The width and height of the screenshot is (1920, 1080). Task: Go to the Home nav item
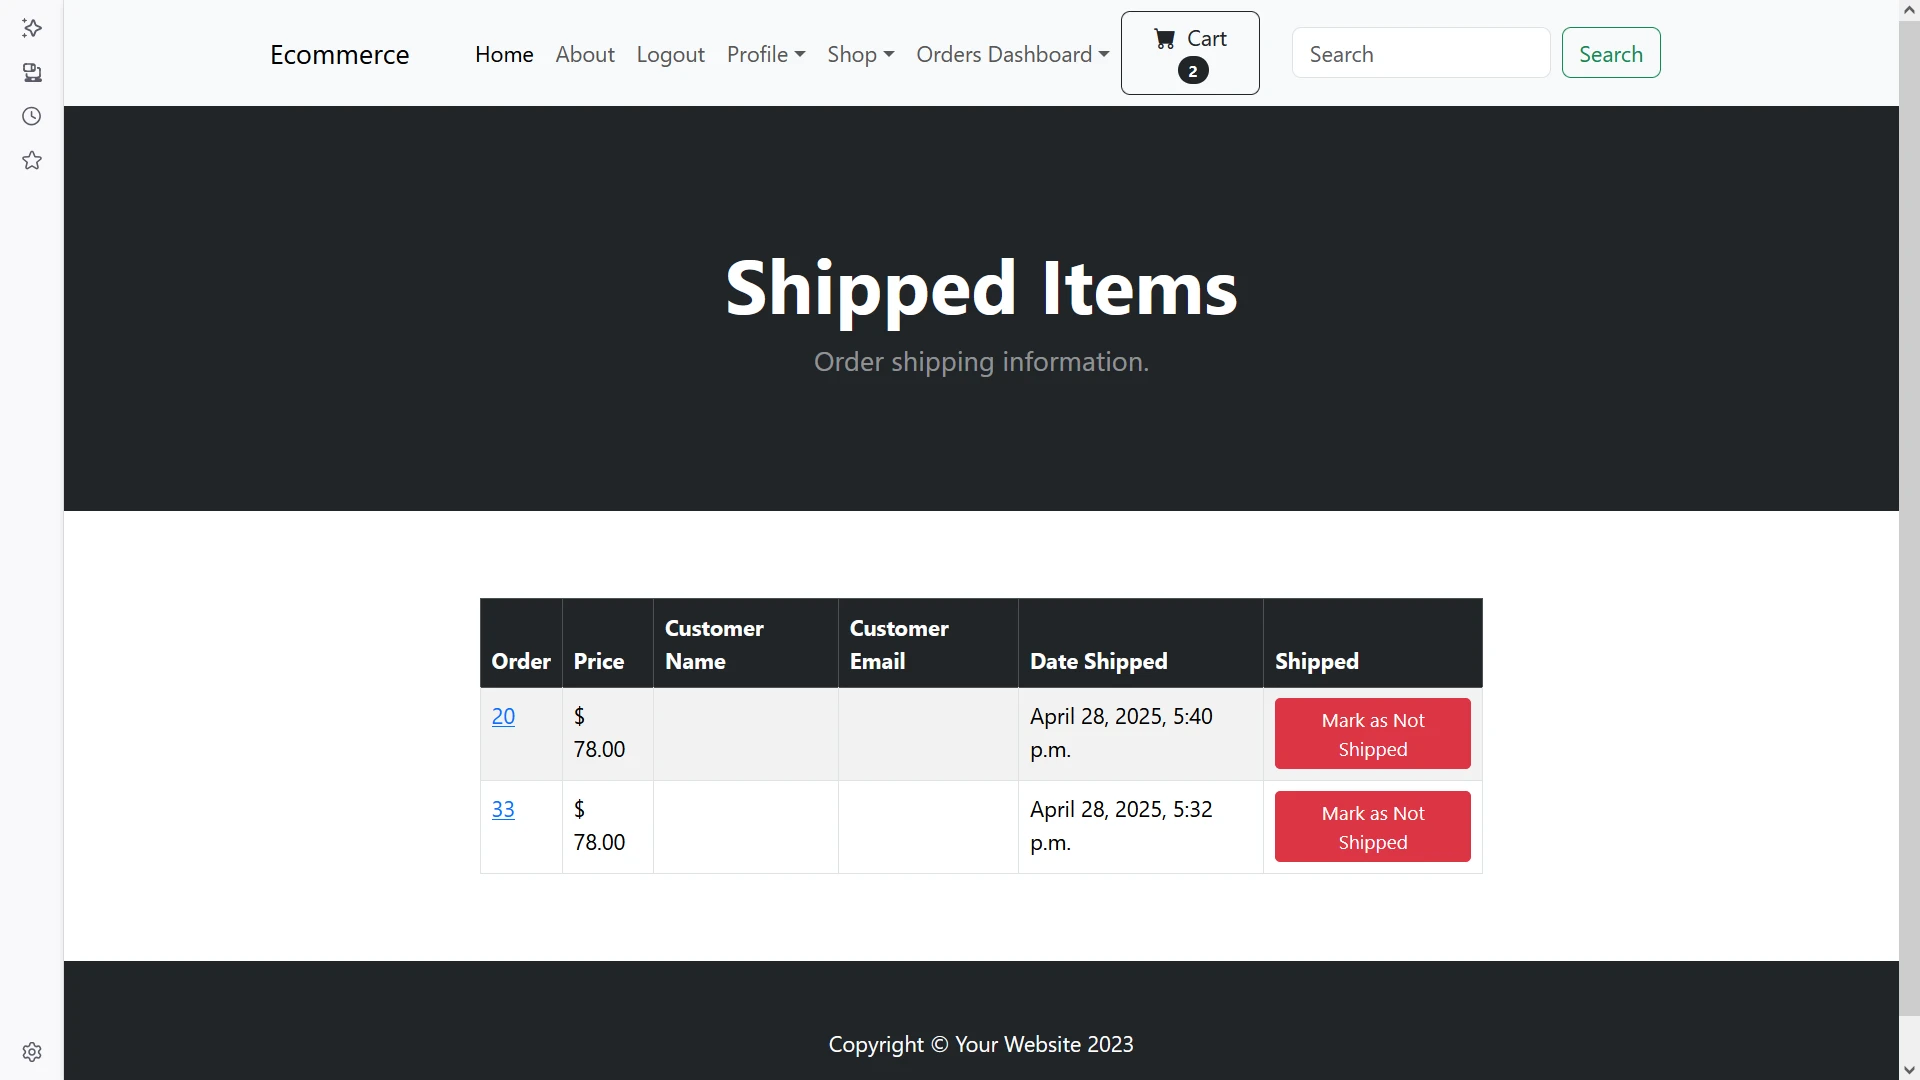point(504,54)
